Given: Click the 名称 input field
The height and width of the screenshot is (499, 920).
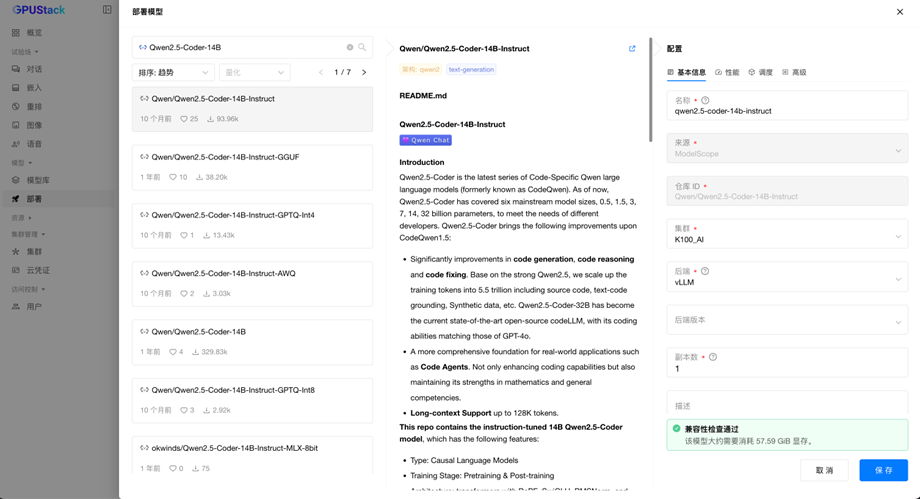Looking at the screenshot, I should [x=787, y=106].
